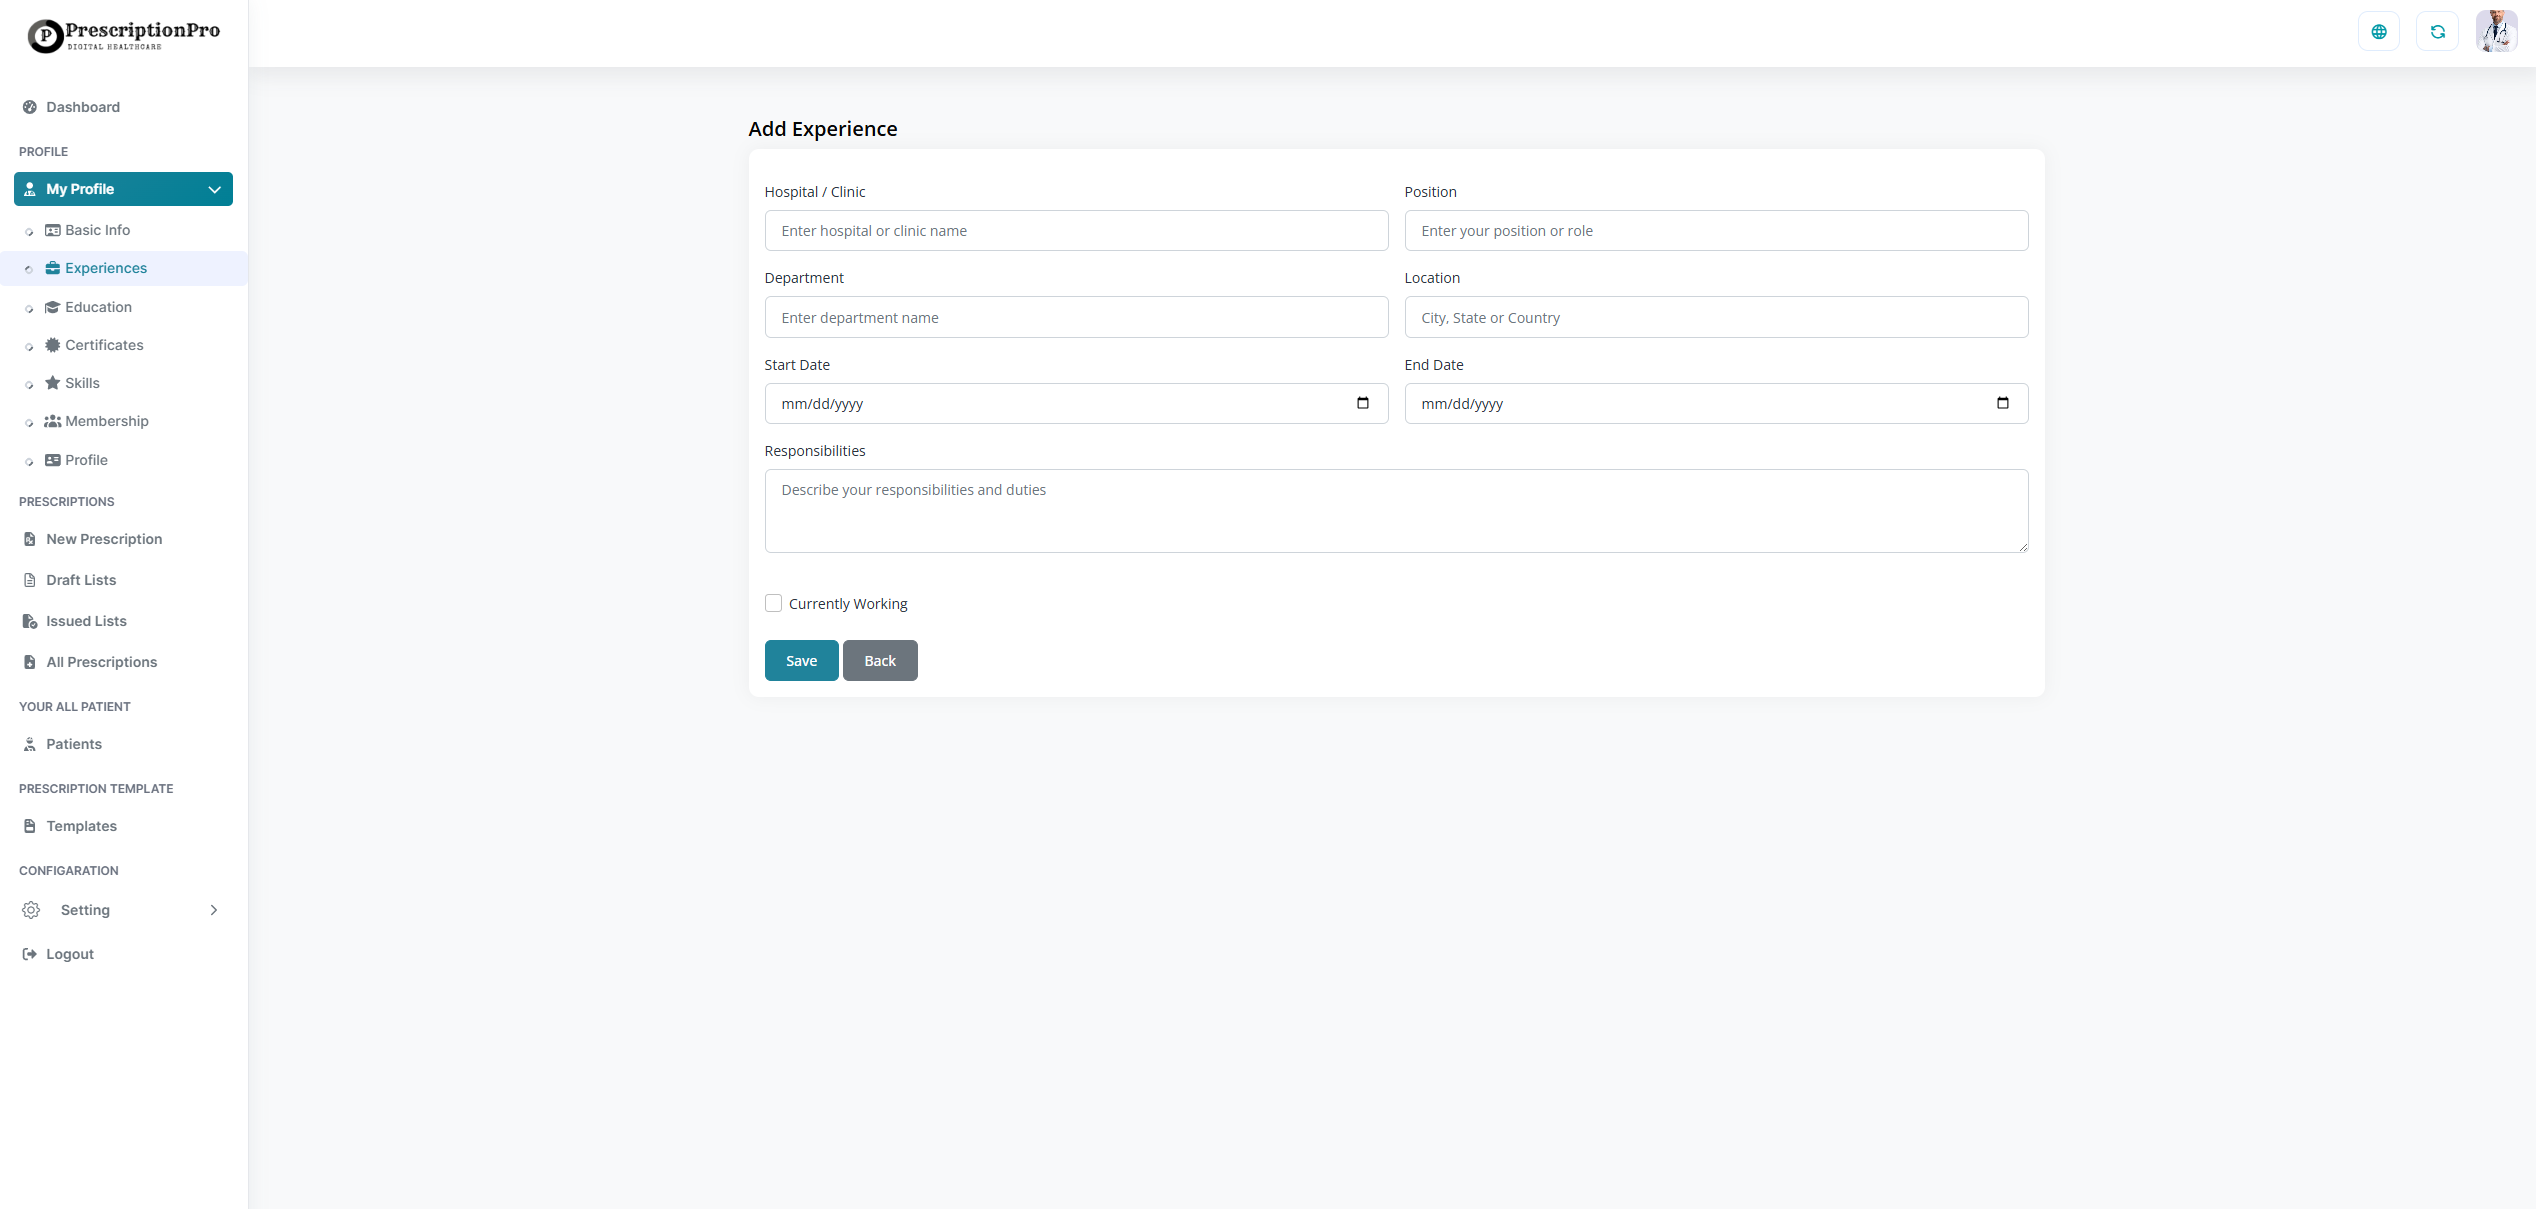2536x1209 pixels.
Task: Select the Dashboard icon in sidebar
Action: [29, 106]
